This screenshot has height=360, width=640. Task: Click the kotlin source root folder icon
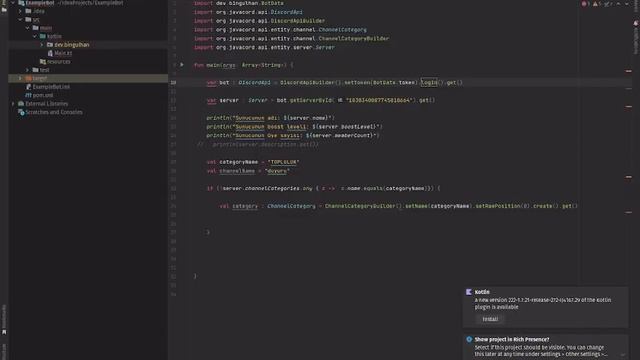tap(43, 36)
